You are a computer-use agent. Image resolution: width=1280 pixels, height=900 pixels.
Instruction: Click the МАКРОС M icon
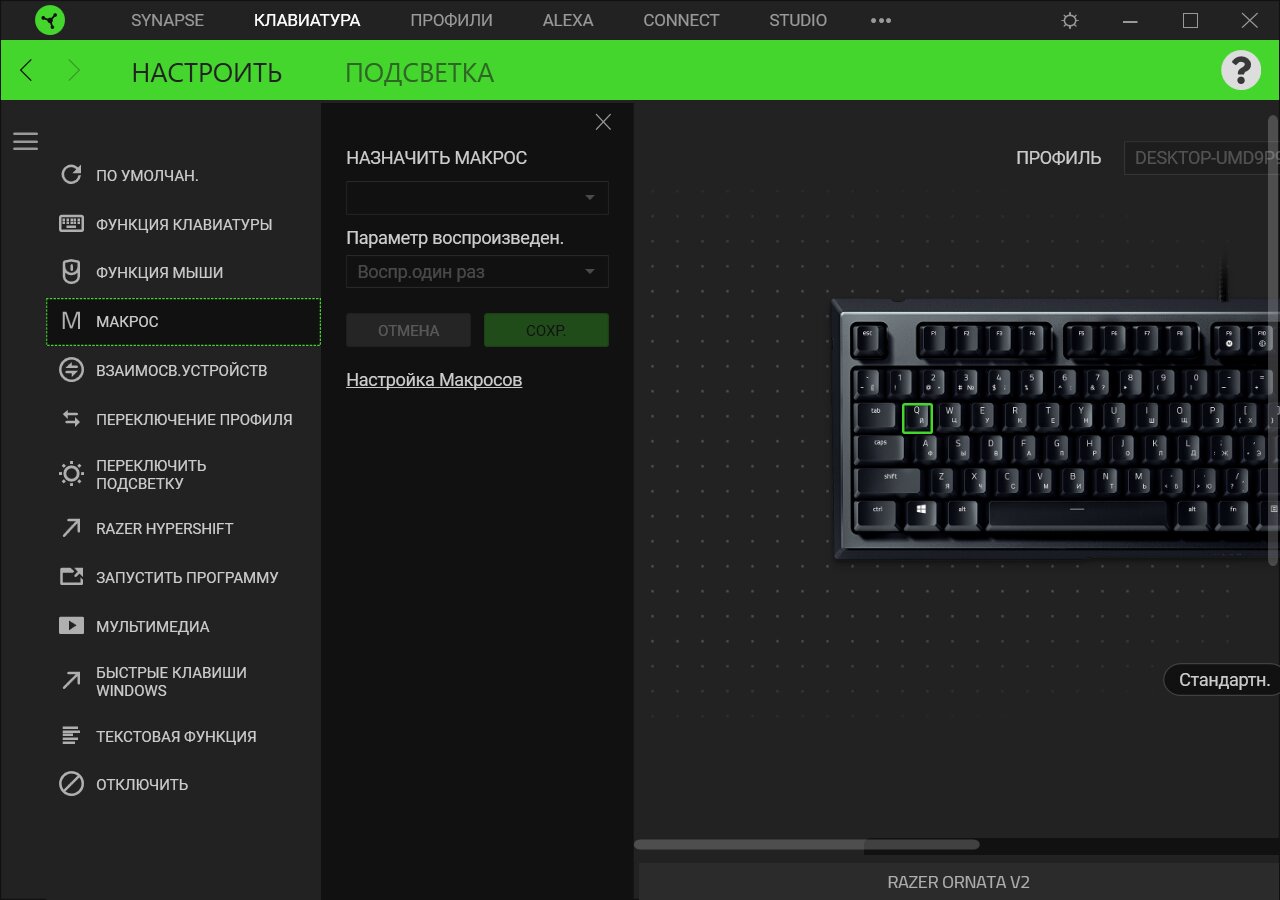point(71,321)
